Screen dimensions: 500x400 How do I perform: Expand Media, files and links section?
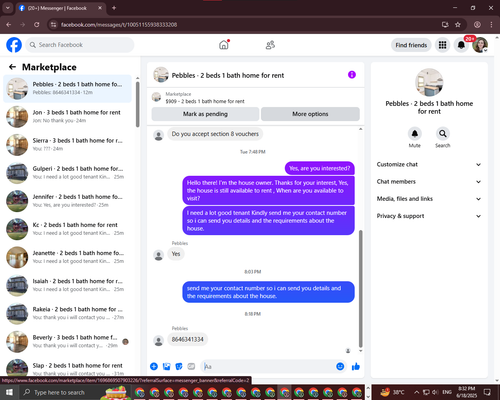coord(429,199)
